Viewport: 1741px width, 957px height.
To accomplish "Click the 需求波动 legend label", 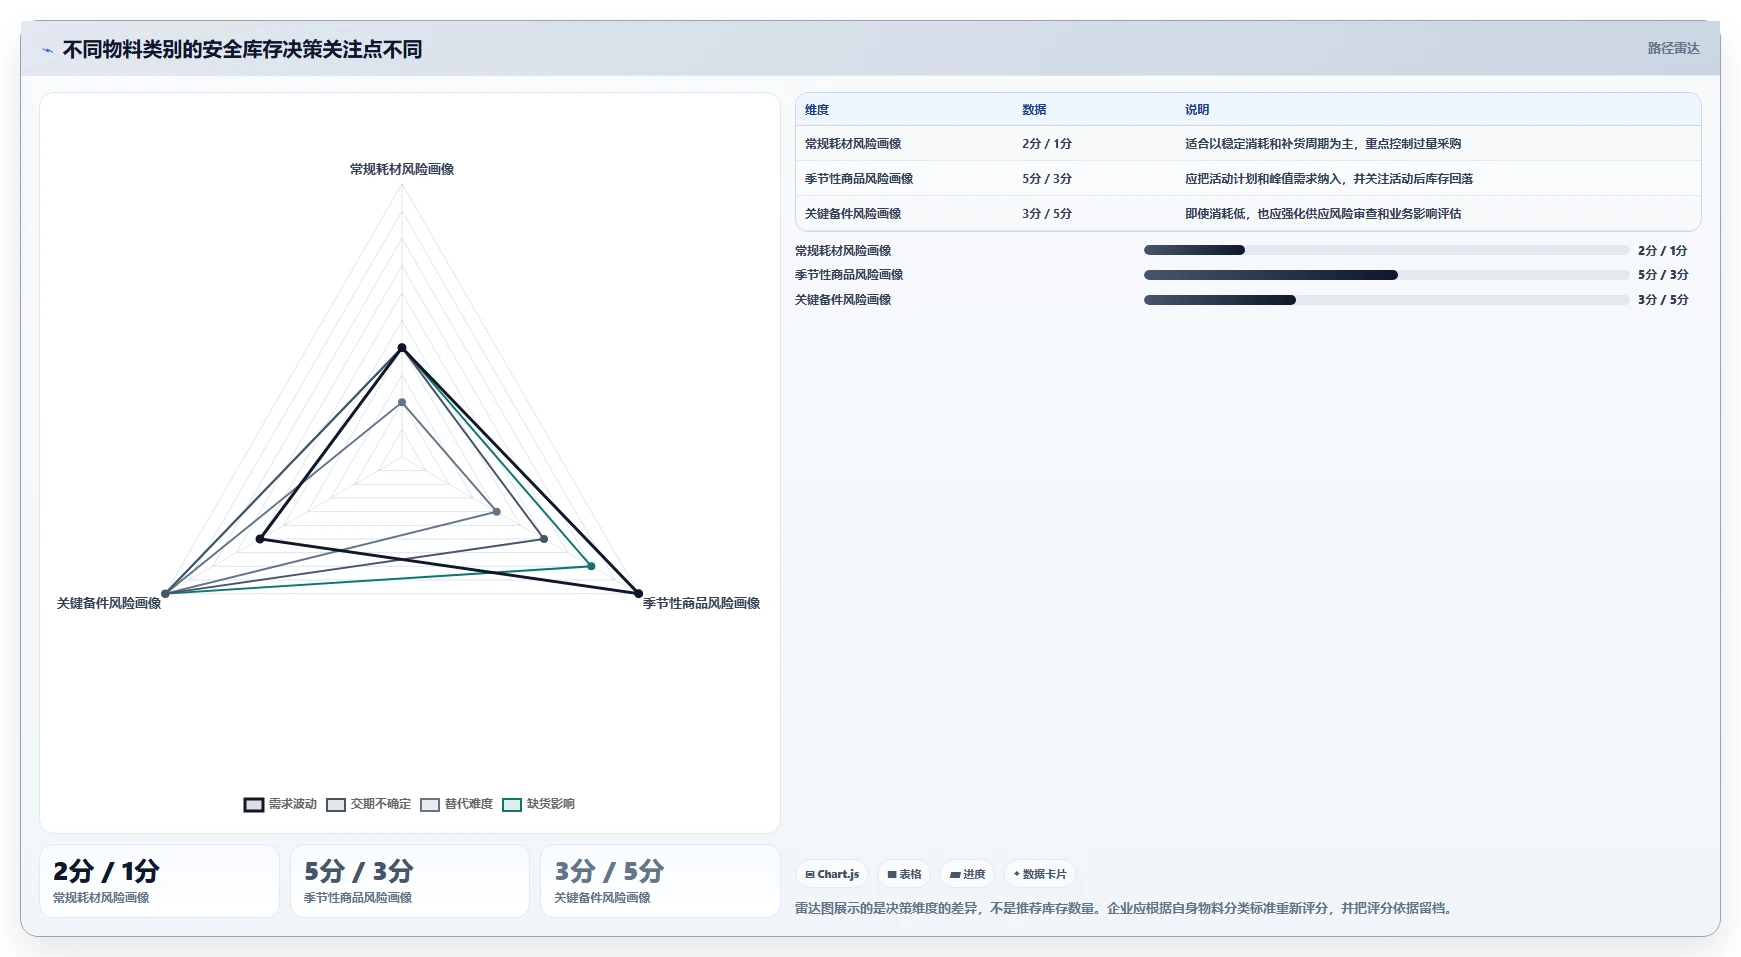I will 293,804.
